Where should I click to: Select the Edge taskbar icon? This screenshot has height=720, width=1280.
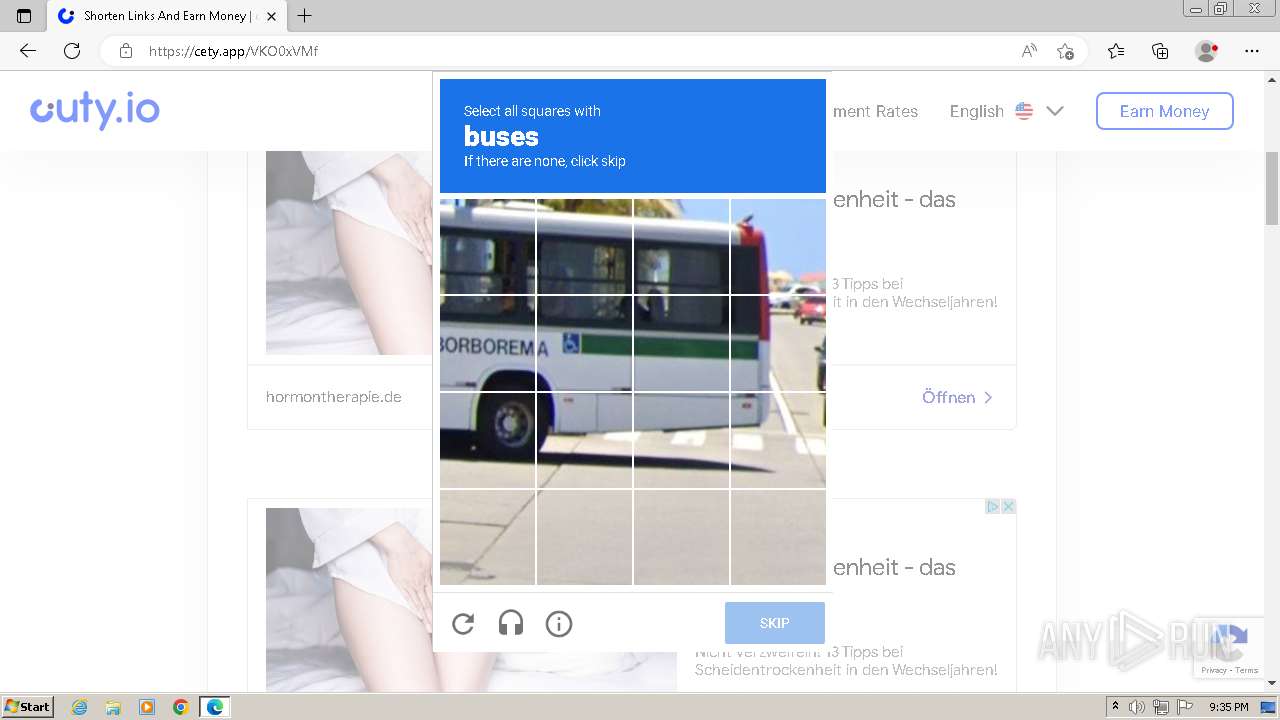click(215, 707)
